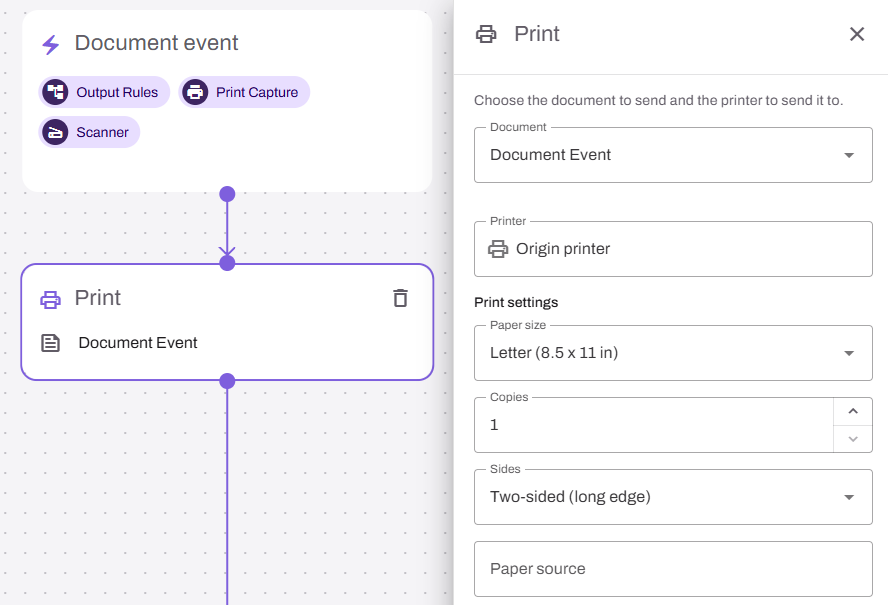Increase the Copies count
The image size is (888, 605).
click(x=853, y=411)
